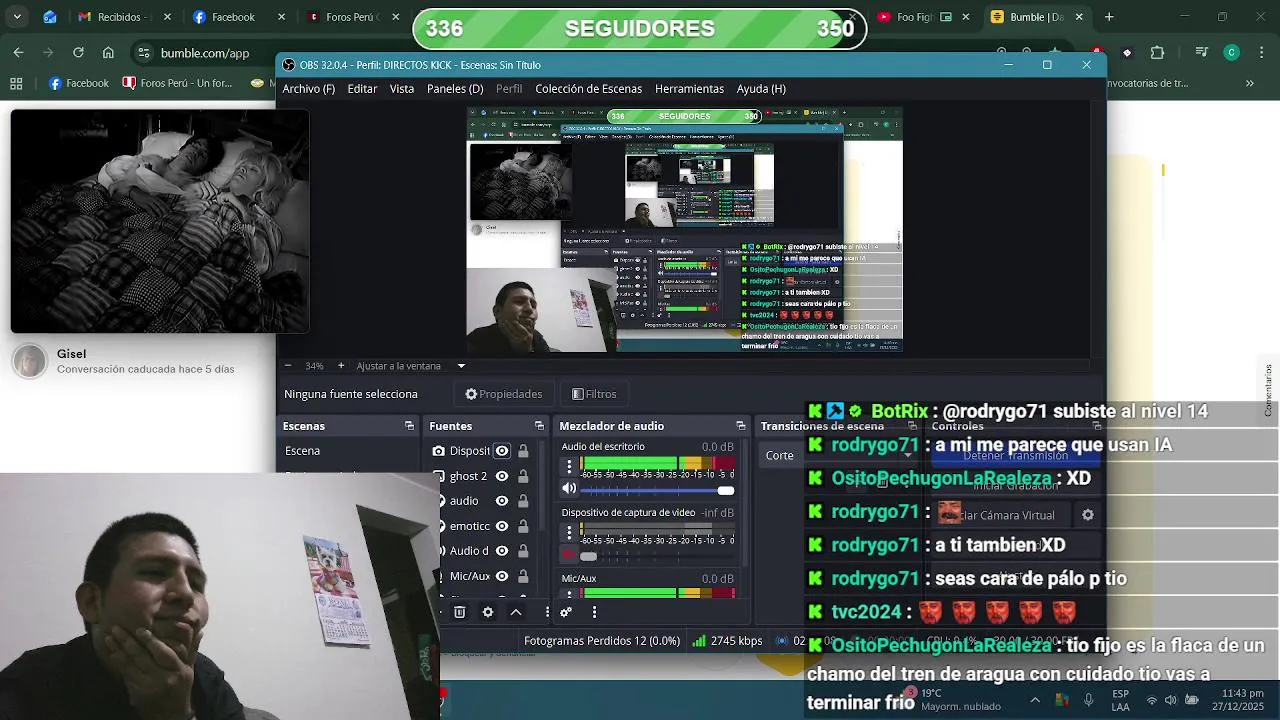Adjust video capture device volume slider
This screenshot has width=1280, height=720.
[657, 556]
